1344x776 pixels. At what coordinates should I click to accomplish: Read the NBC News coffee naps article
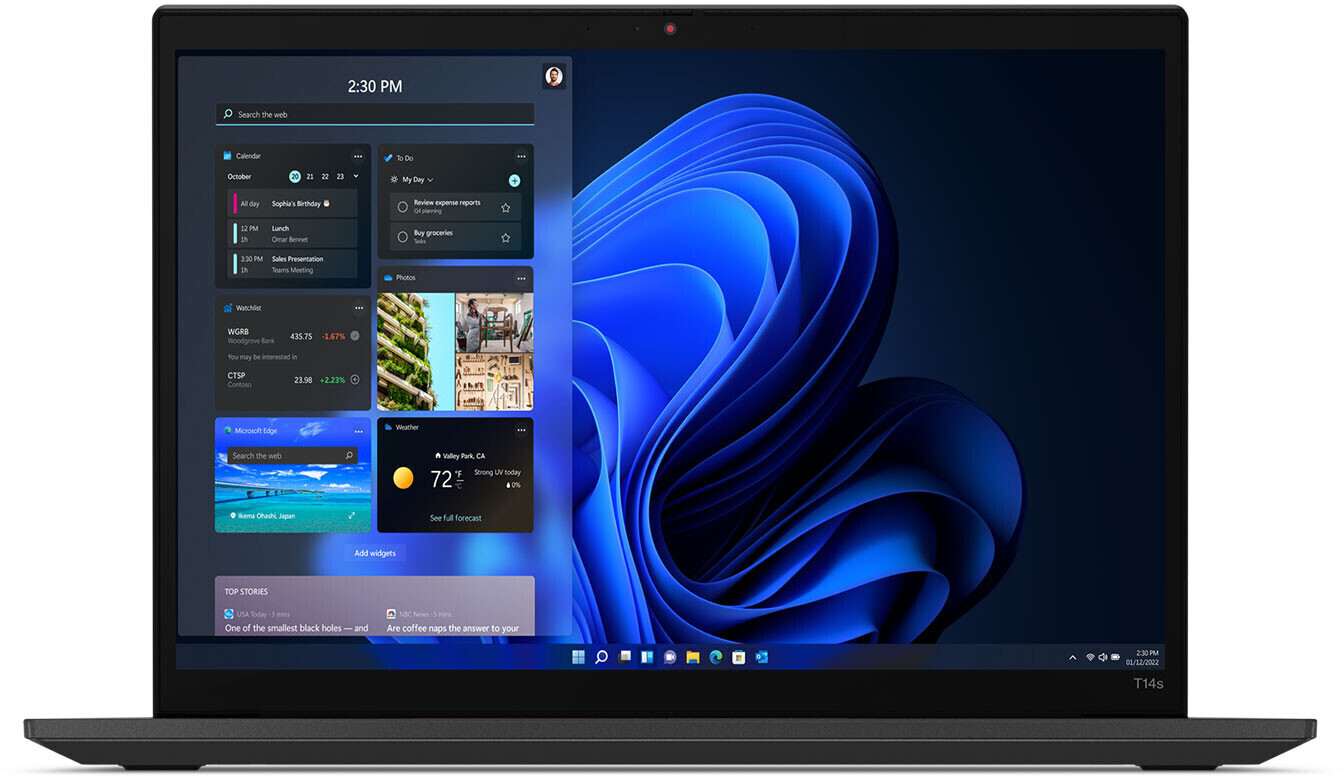(452, 627)
